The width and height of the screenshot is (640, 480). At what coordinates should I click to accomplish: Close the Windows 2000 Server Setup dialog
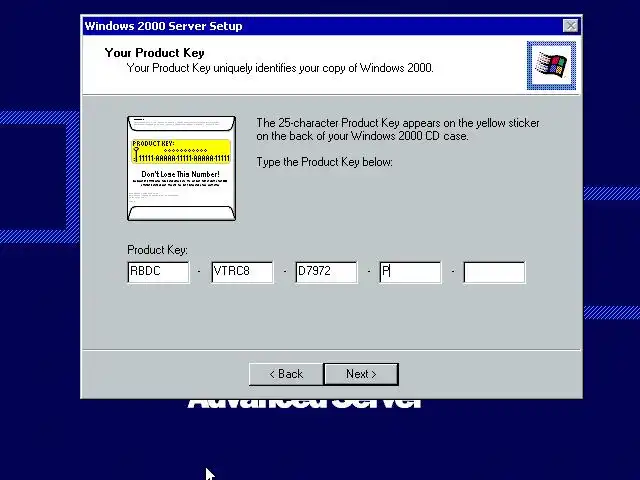pos(570,26)
